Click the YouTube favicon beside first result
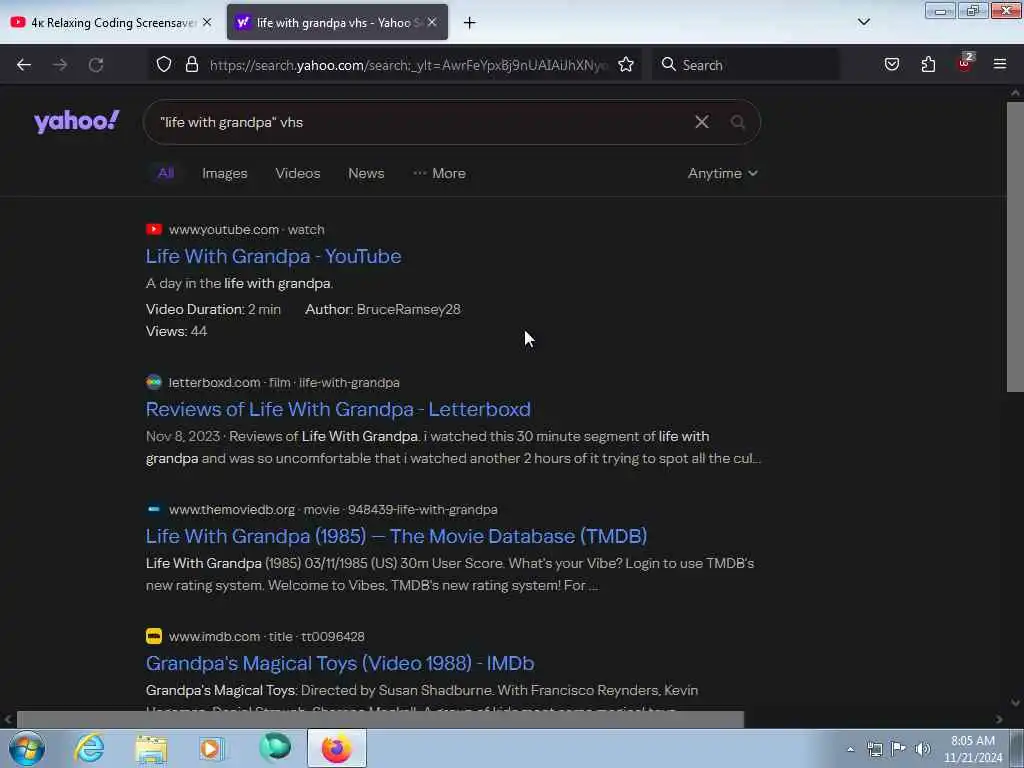Image resolution: width=1024 pixels, height=768 pixels. [x=154, y=229]
